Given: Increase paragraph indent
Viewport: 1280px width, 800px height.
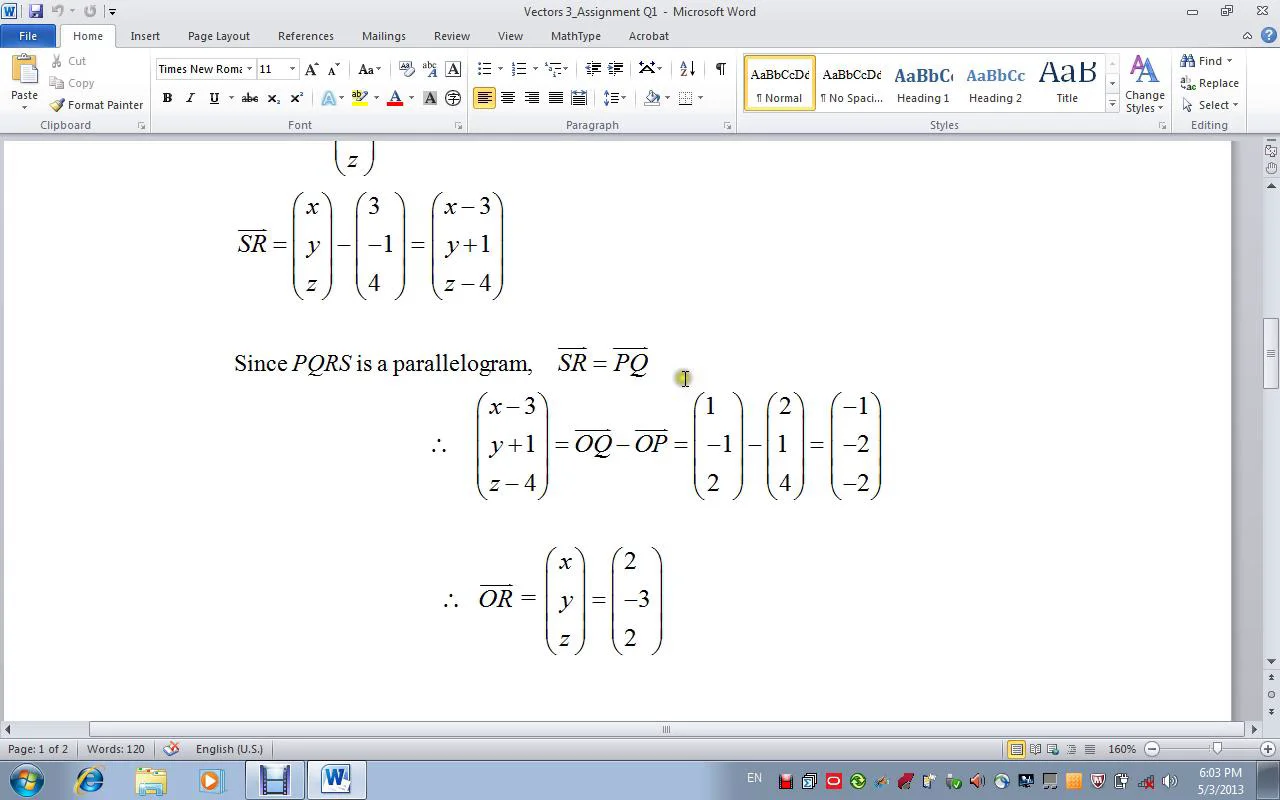Looking at the screenshot, I should click(616, 69).
